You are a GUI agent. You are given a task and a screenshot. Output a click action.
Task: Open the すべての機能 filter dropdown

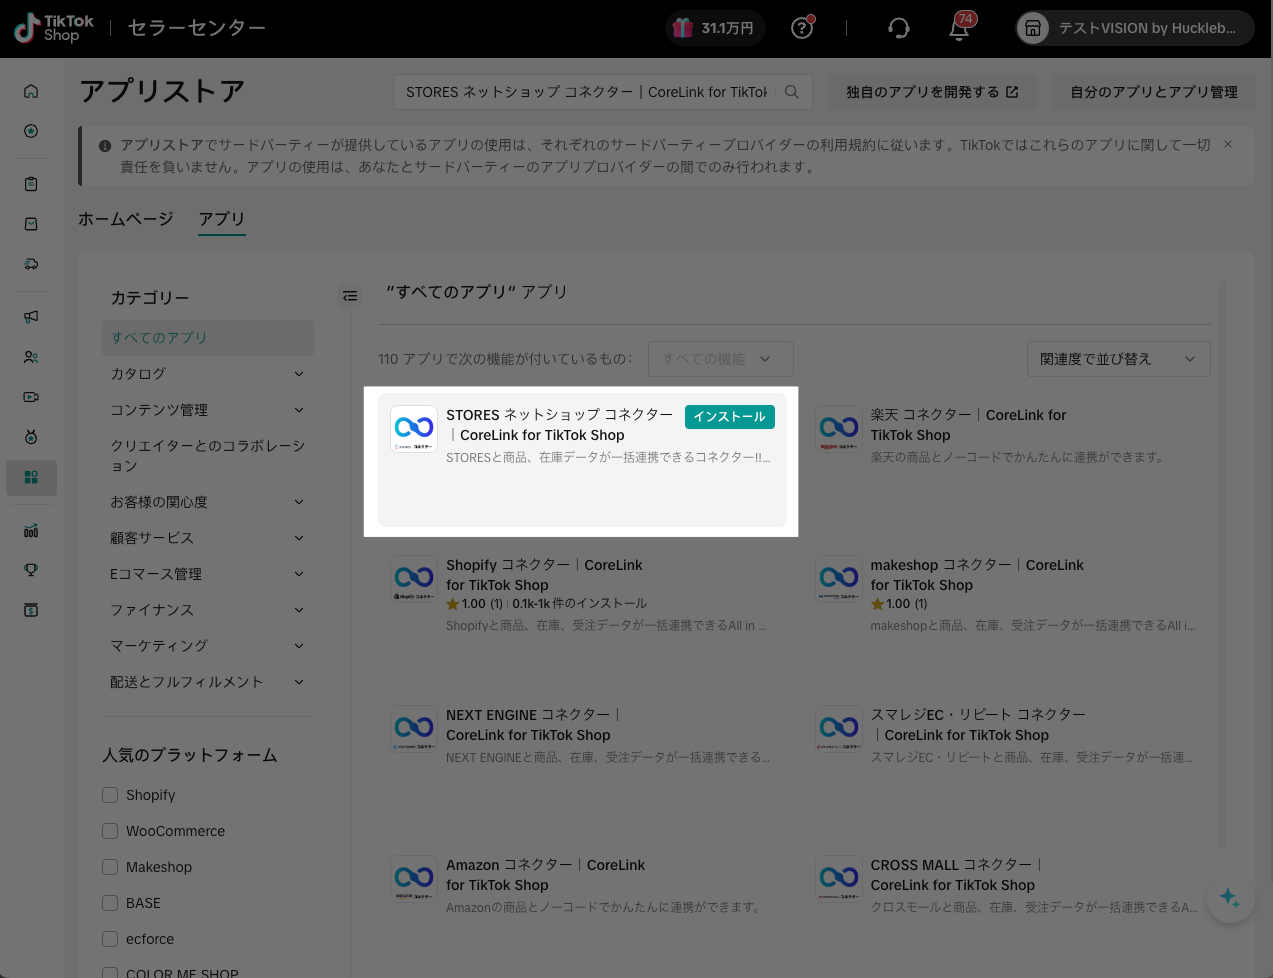(721, 359)
